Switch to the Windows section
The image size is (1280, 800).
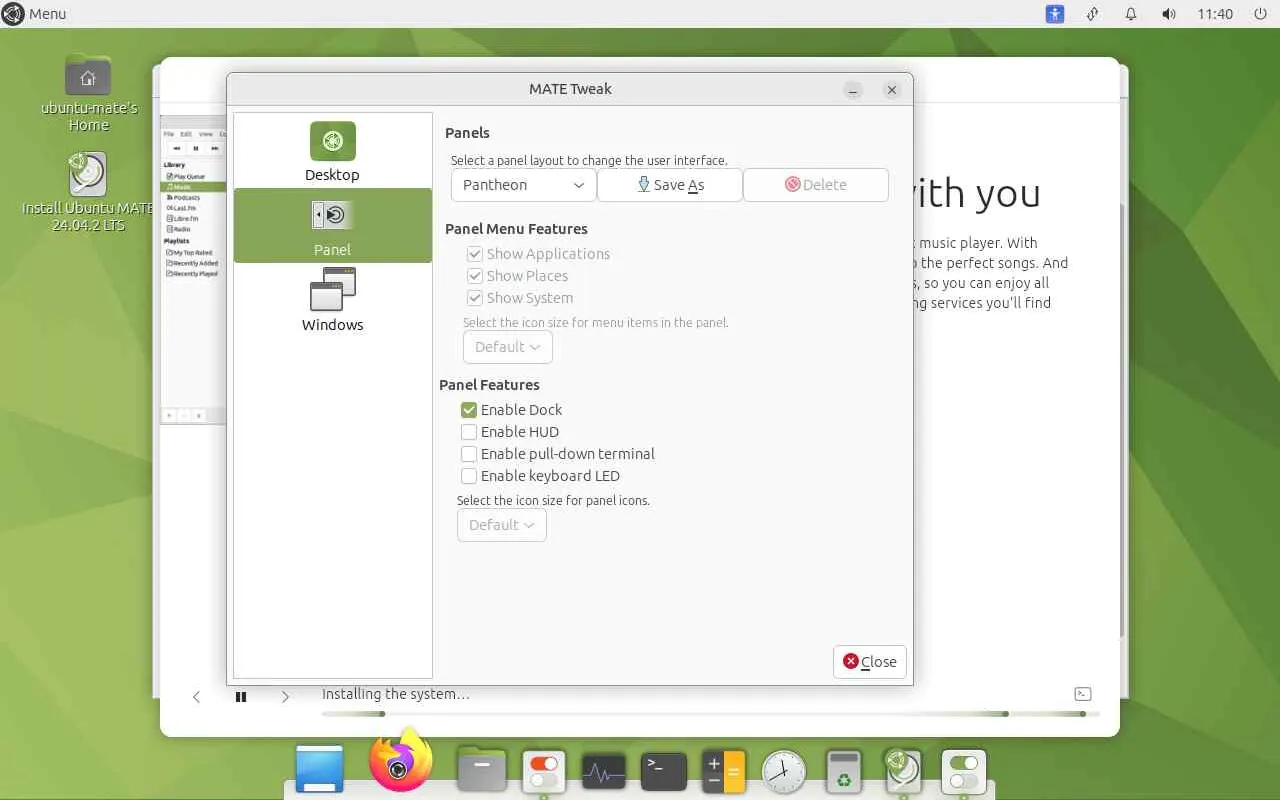click(332, 301)
